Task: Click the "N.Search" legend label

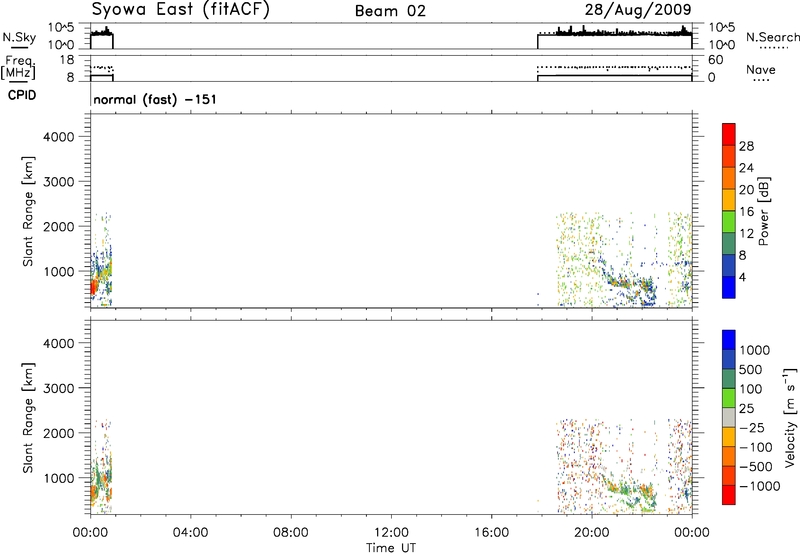Action: pyautogui.click(x=772, y=37)
